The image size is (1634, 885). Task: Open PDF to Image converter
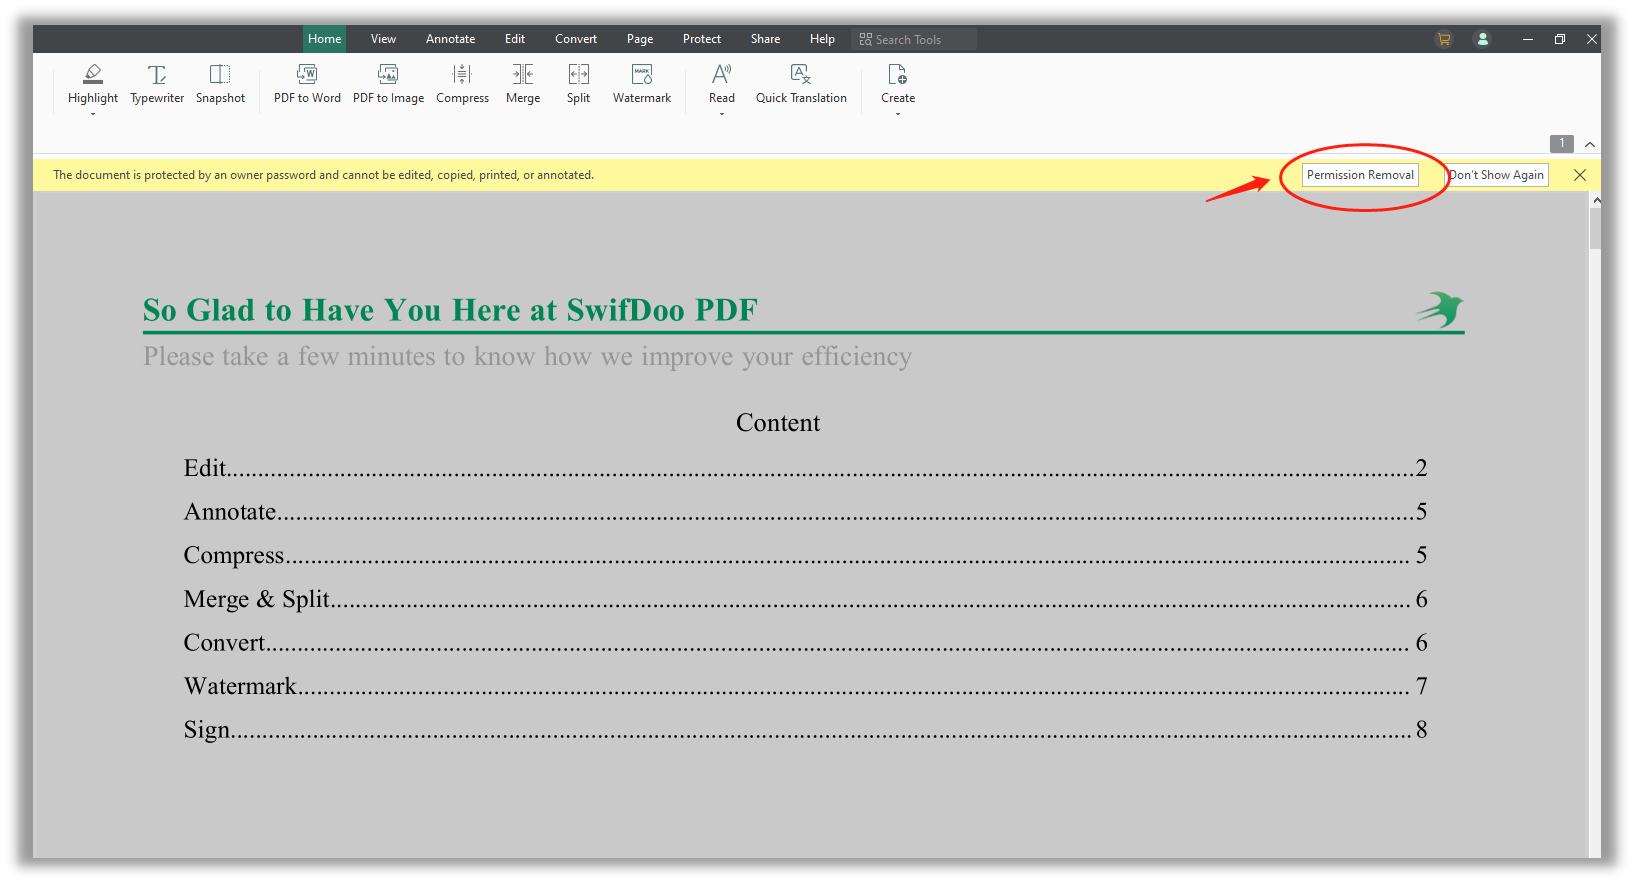[388, 84]
